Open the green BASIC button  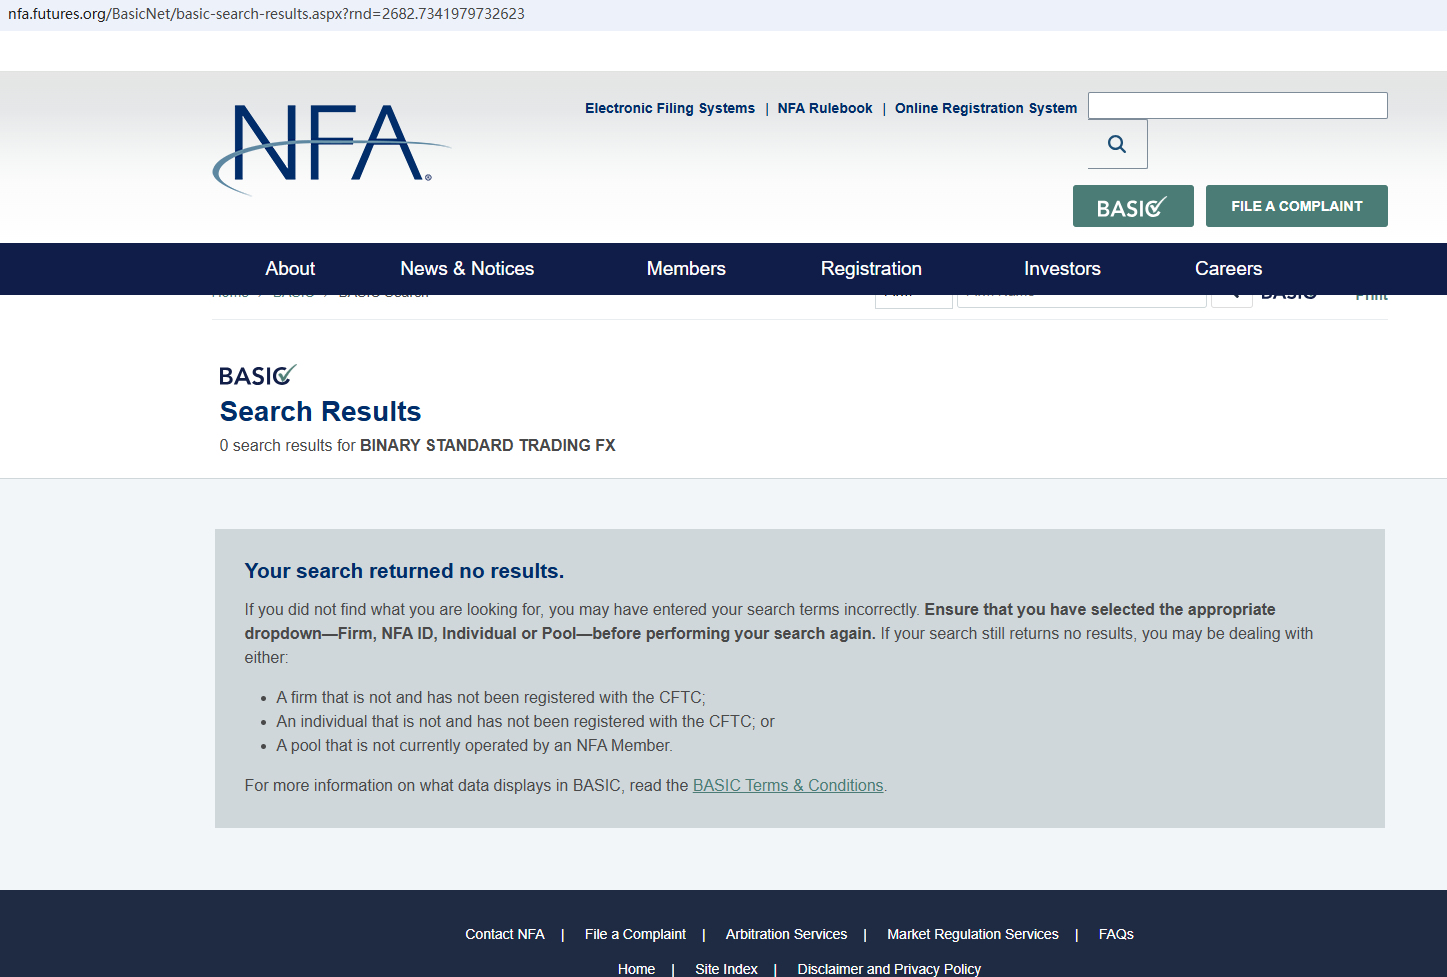click(x=1133, y=206)
